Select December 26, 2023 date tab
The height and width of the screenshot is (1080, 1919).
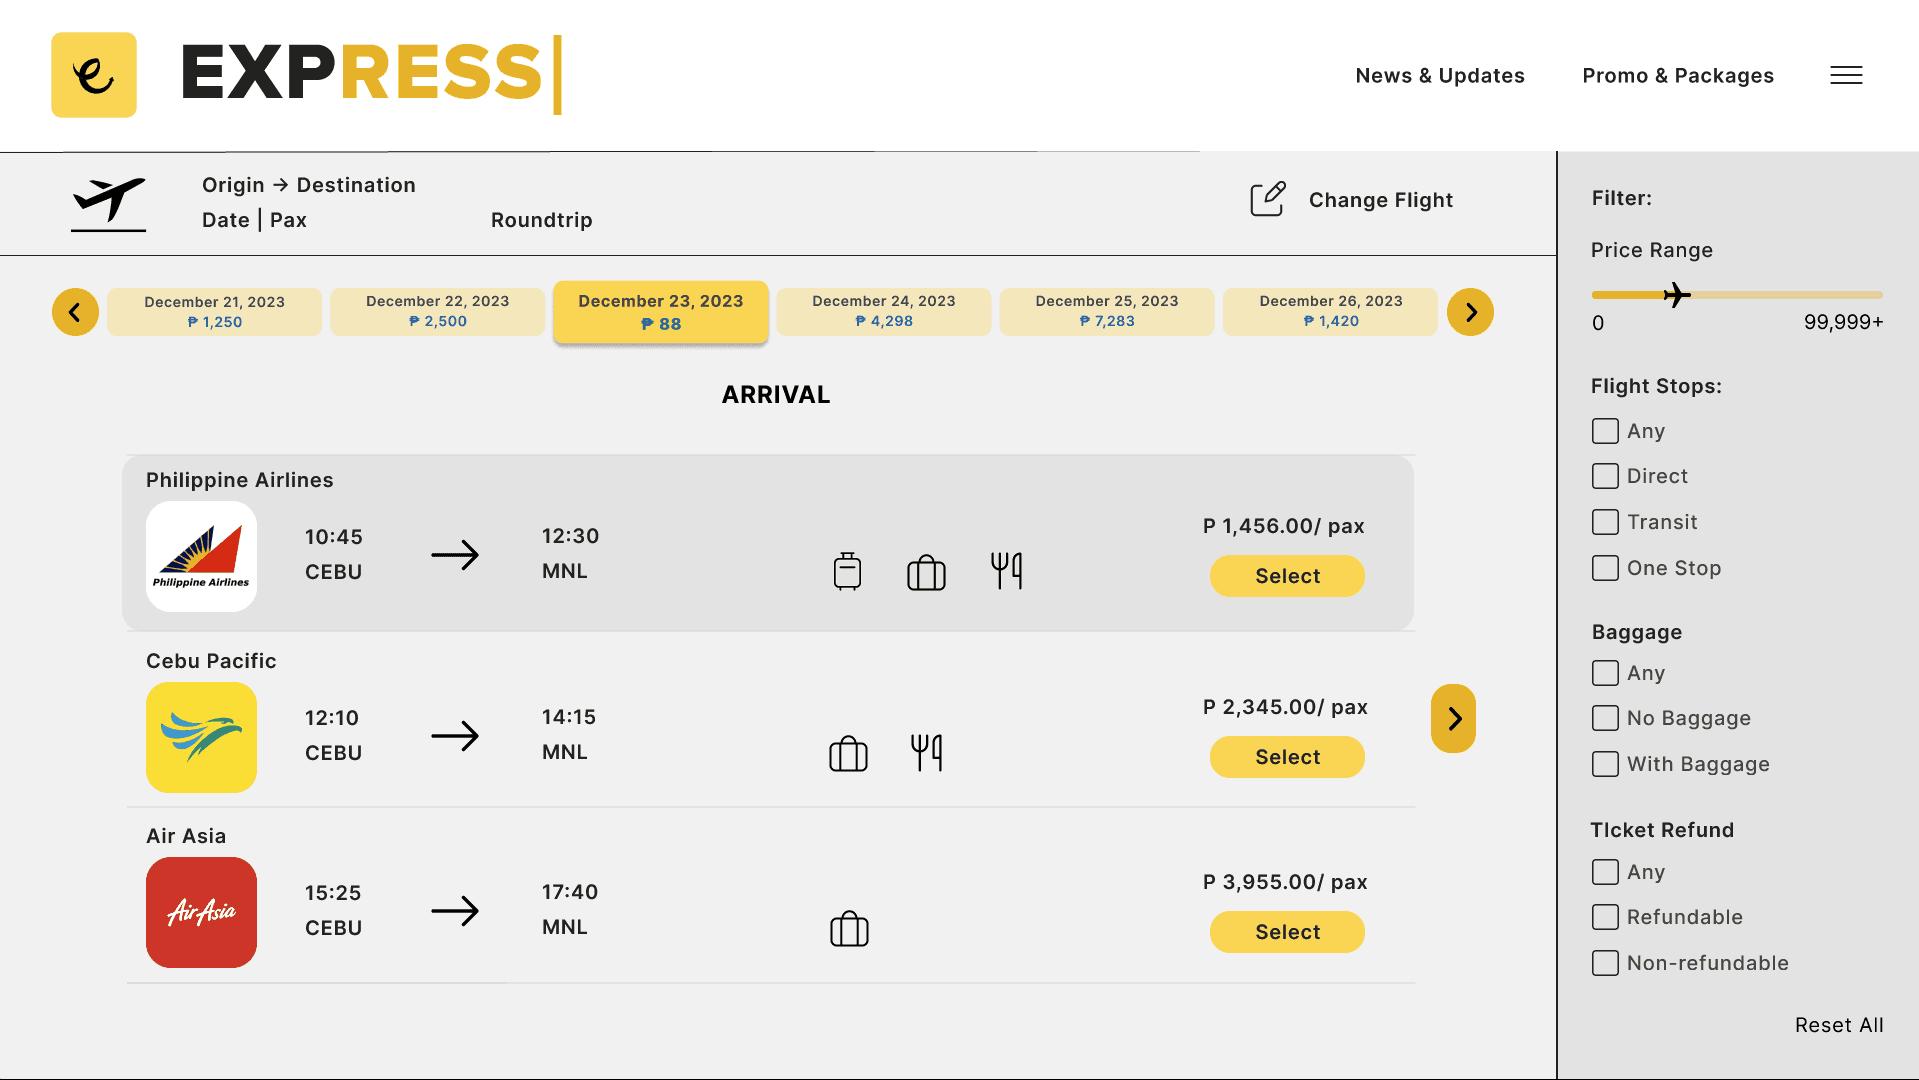[1330, 312]
